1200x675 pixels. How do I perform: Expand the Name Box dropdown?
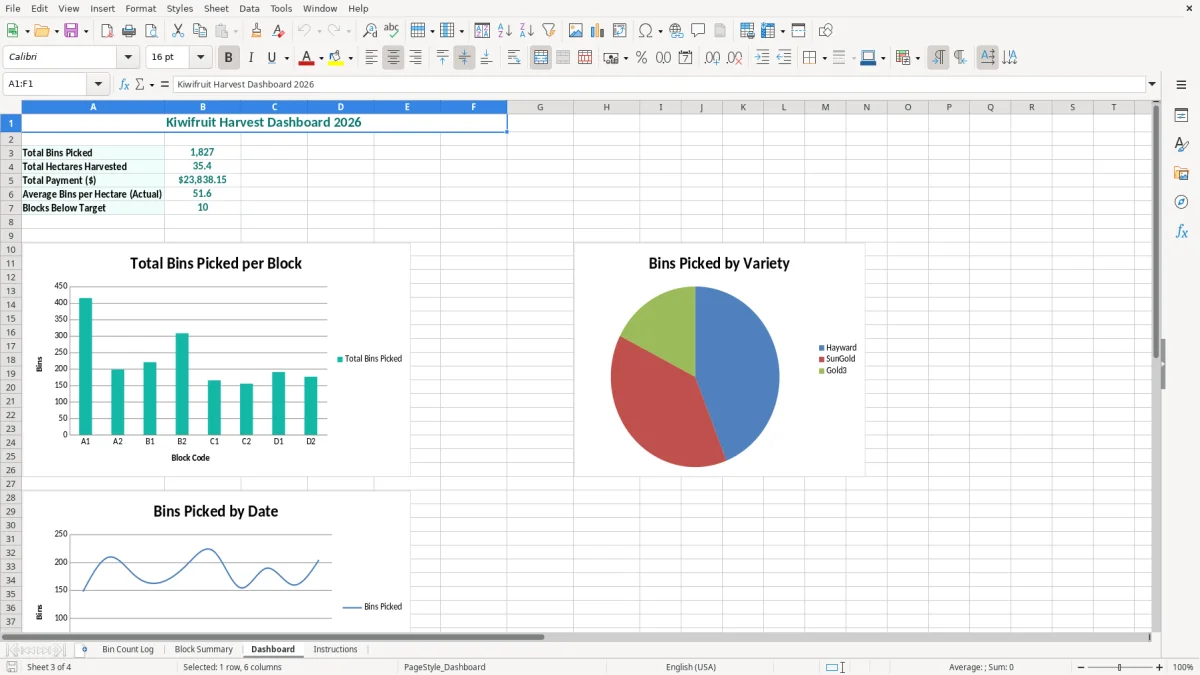[x=98, y=85]
